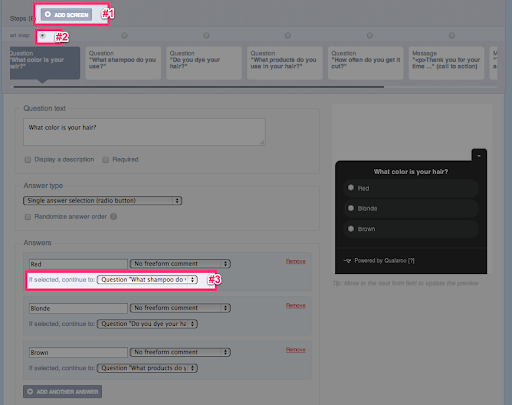The image size is (512, 405).
Task: Set shampoo question as start step
Action: (124, 35)
